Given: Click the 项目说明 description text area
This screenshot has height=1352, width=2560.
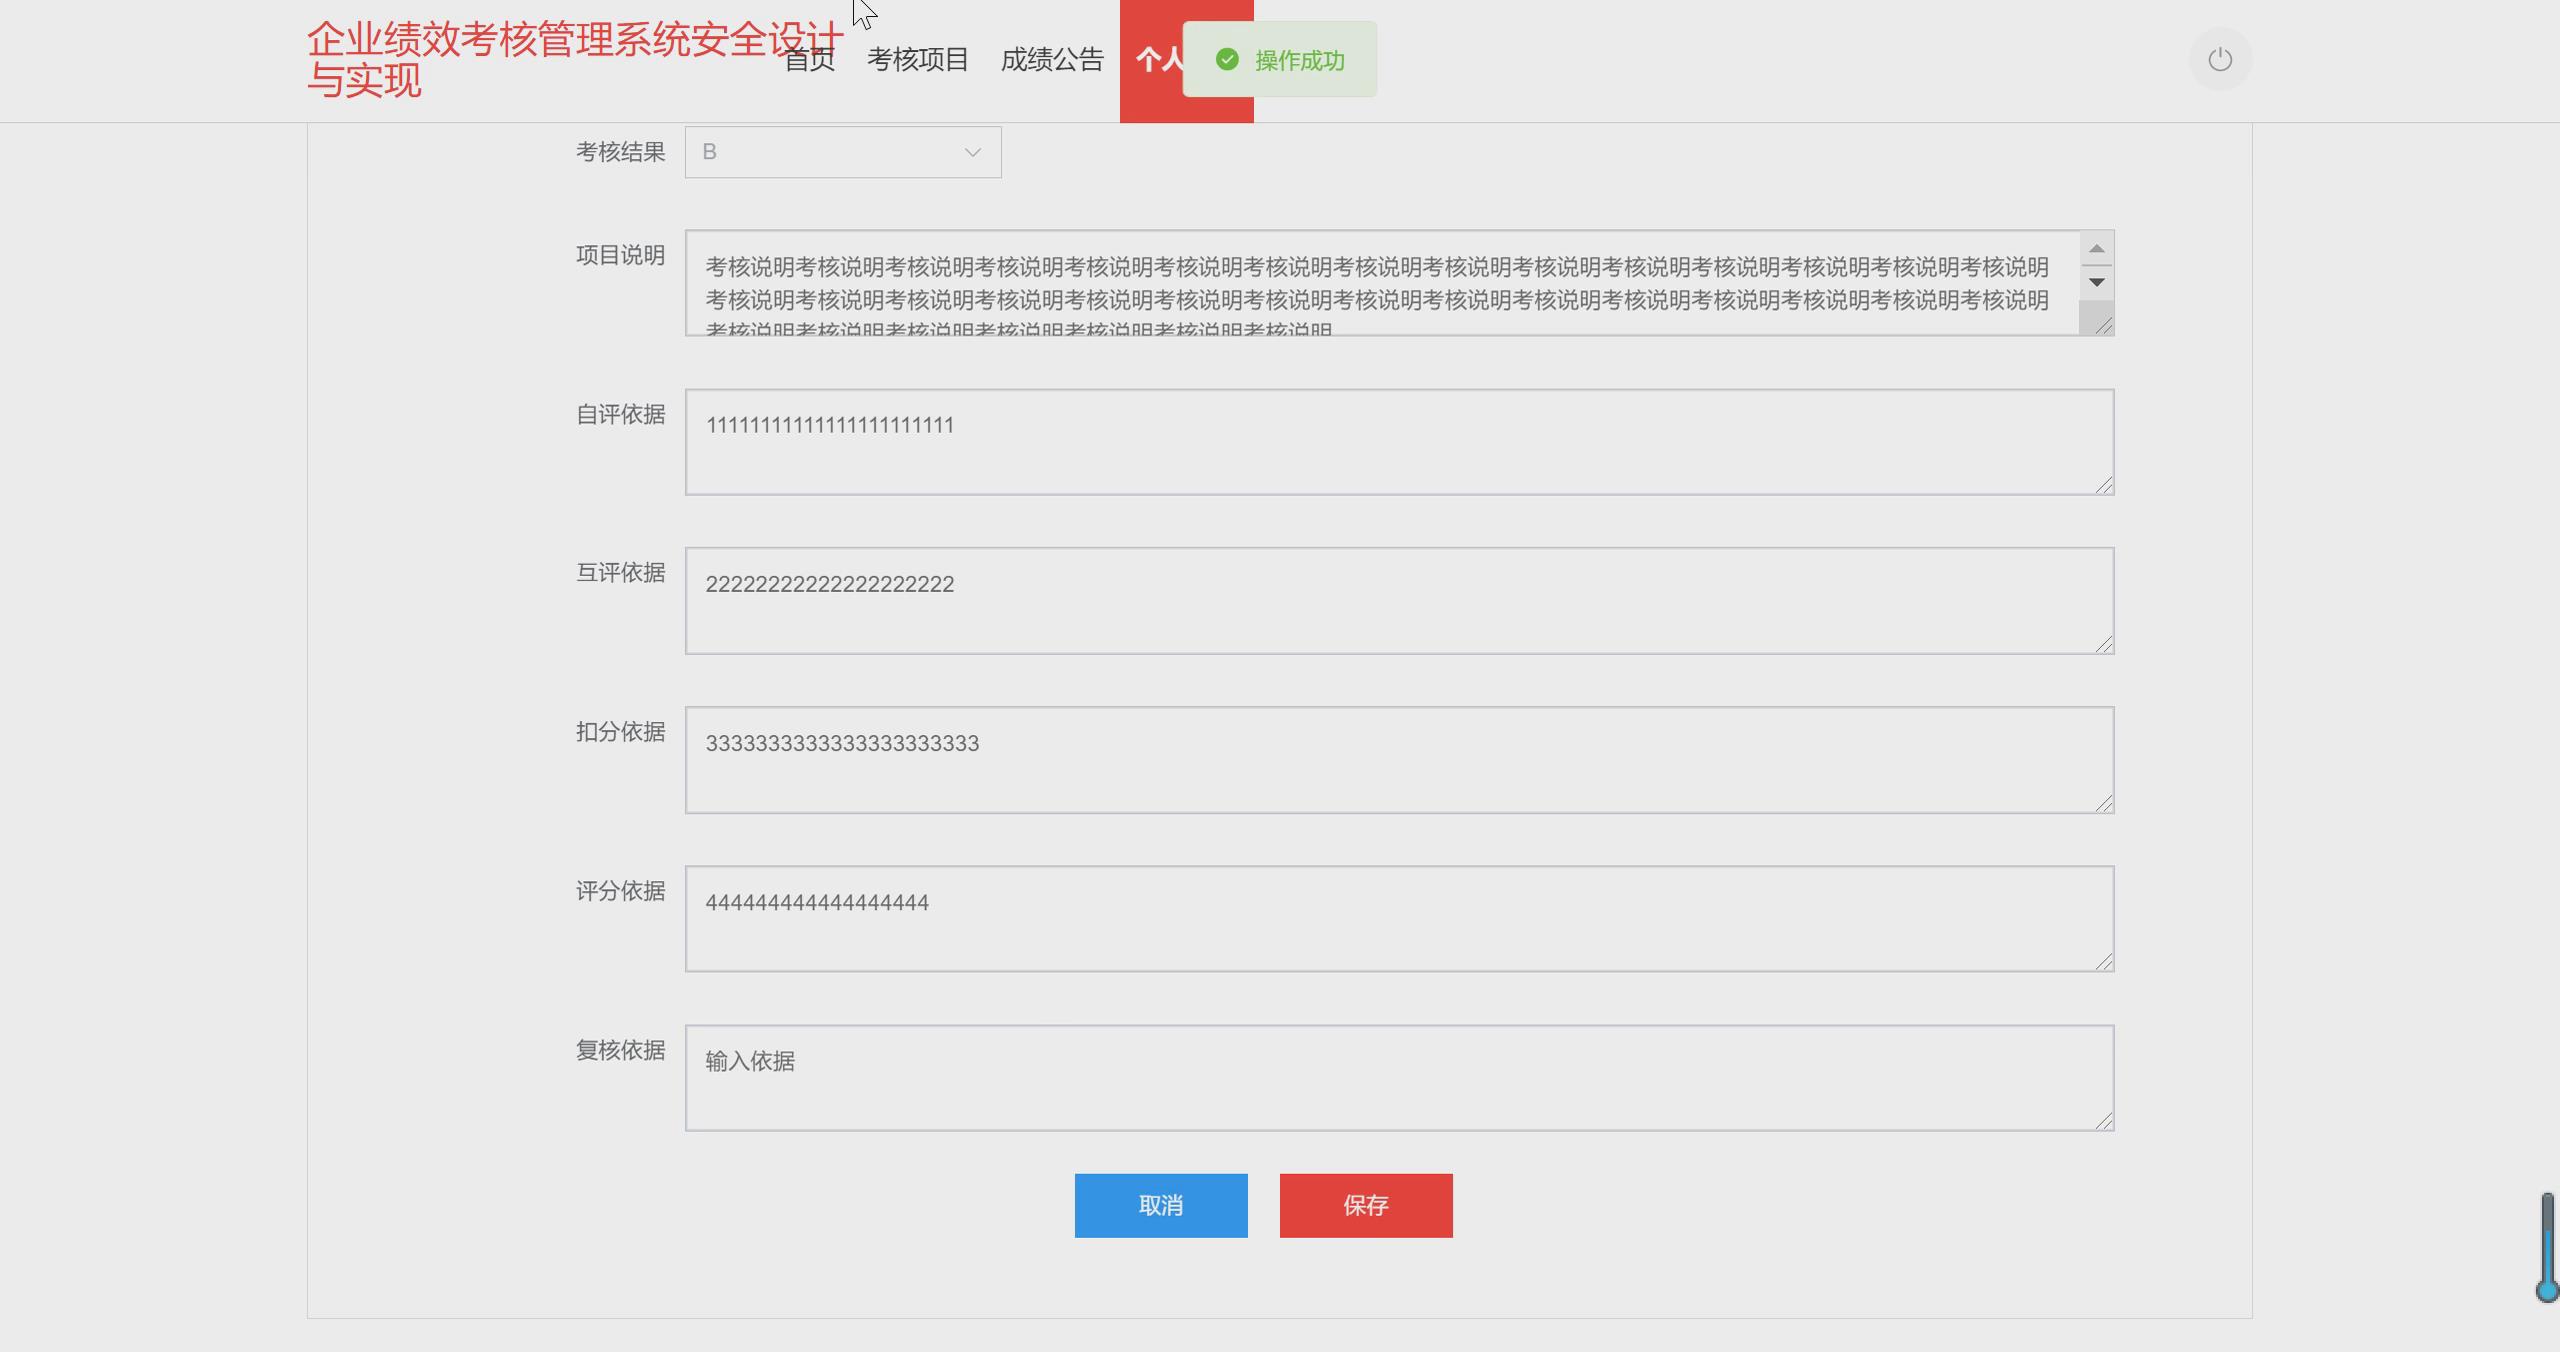Looking at the screenshot, I should click(x=1380, y=284).
